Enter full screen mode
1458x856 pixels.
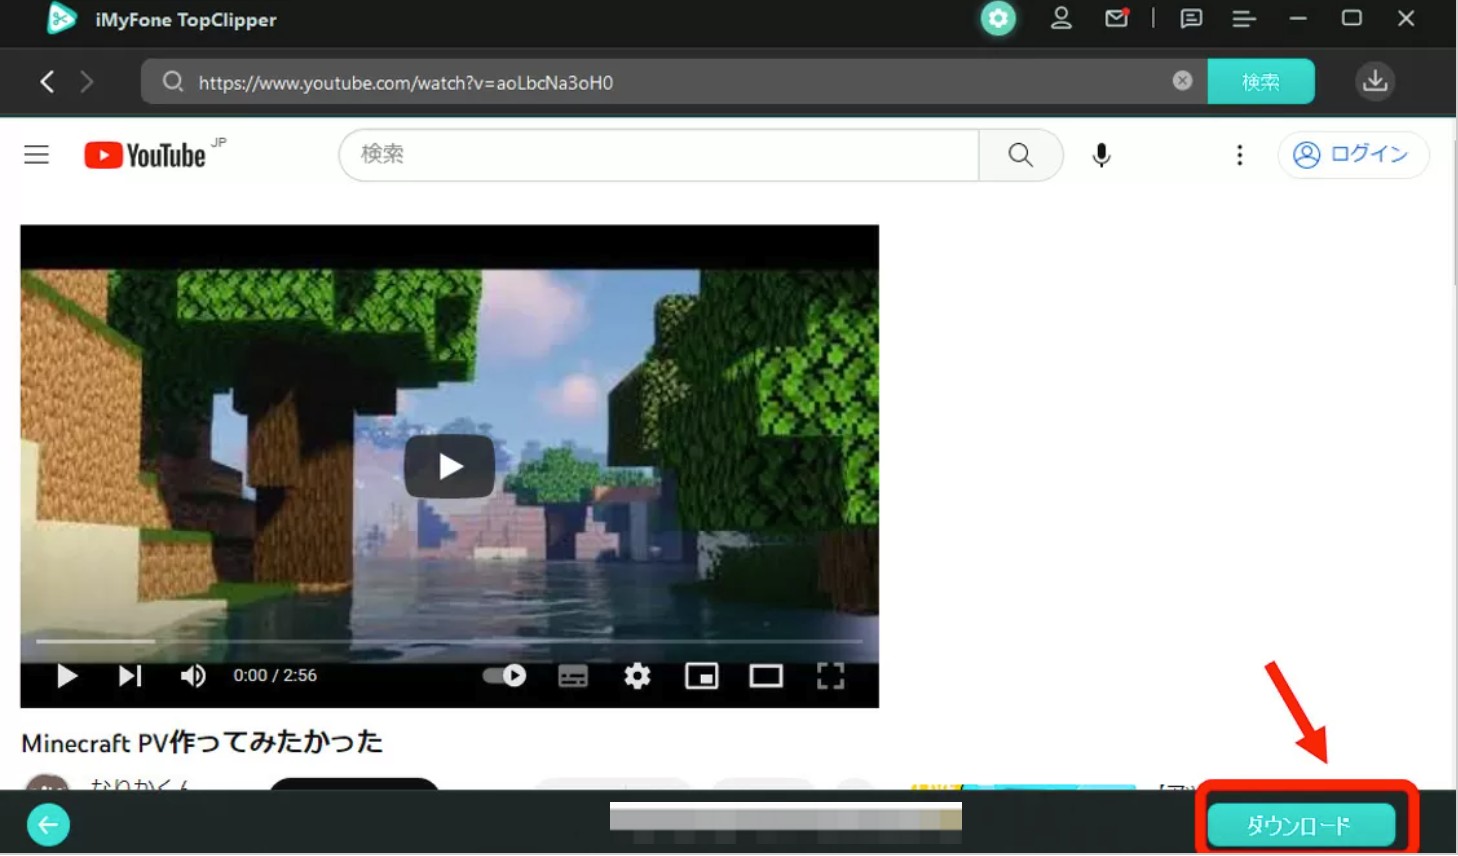830,676
